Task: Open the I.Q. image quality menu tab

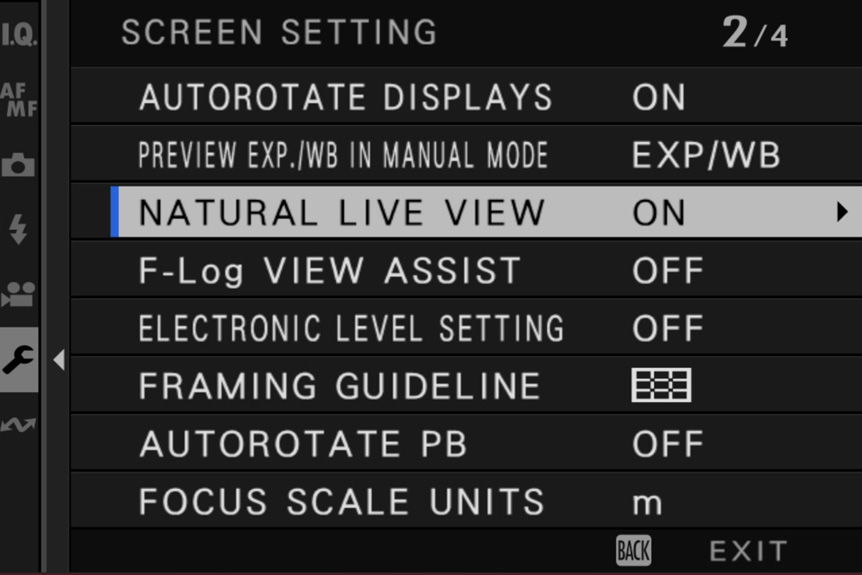Action: coord(19,34)
